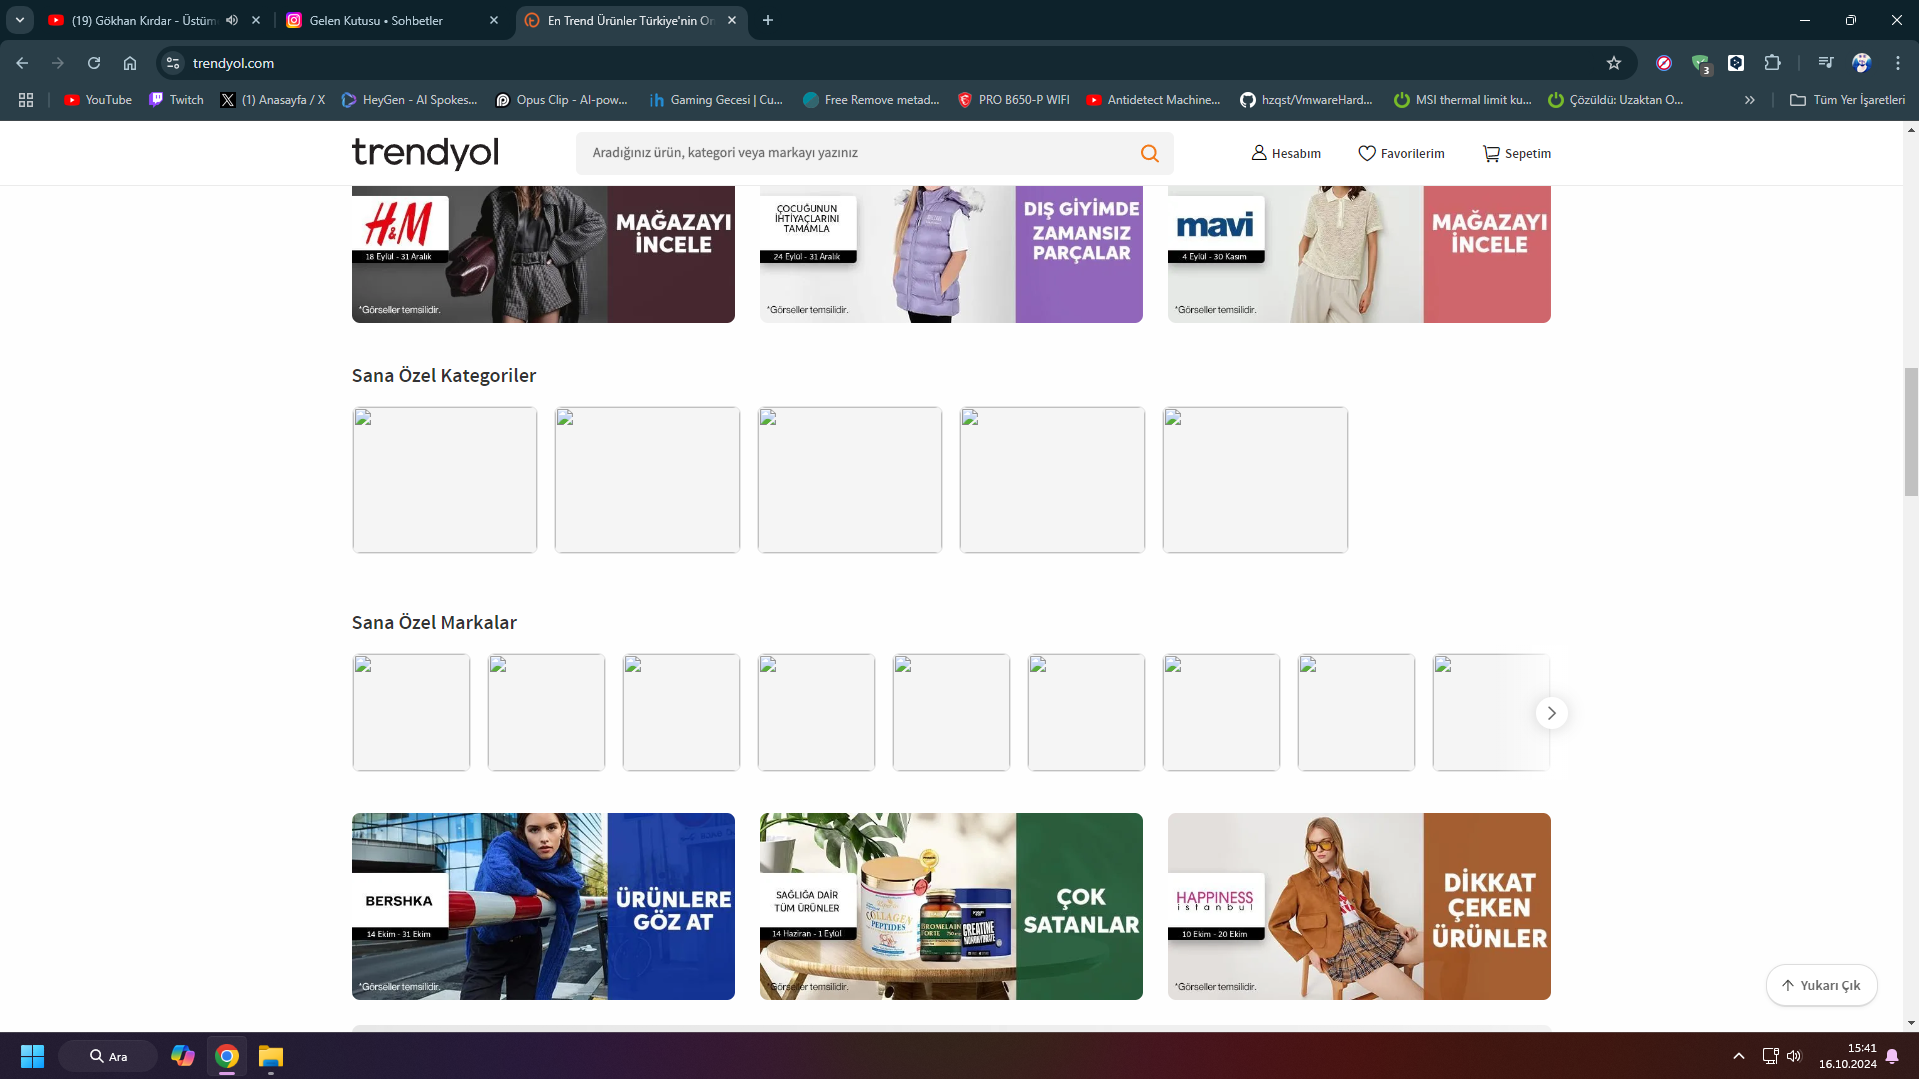Screen dimensions: 1919x1079
Task: Mute the YouTube tab audio icon
Action: 232,20
